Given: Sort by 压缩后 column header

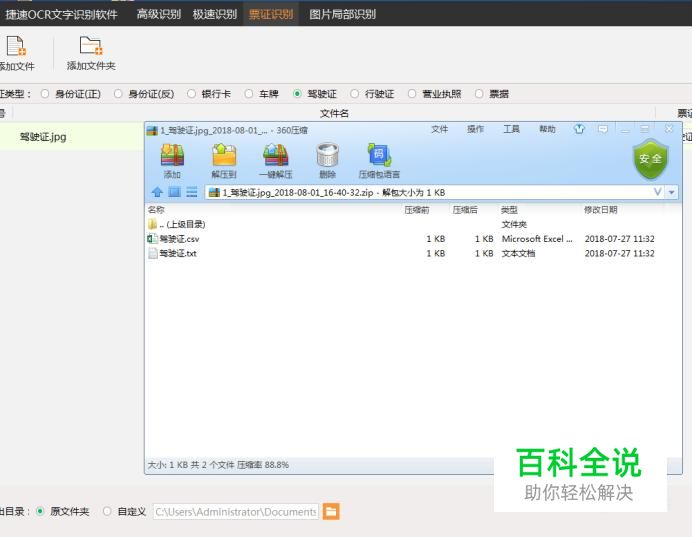Looking at the screenshot, I should pos(465,210).
